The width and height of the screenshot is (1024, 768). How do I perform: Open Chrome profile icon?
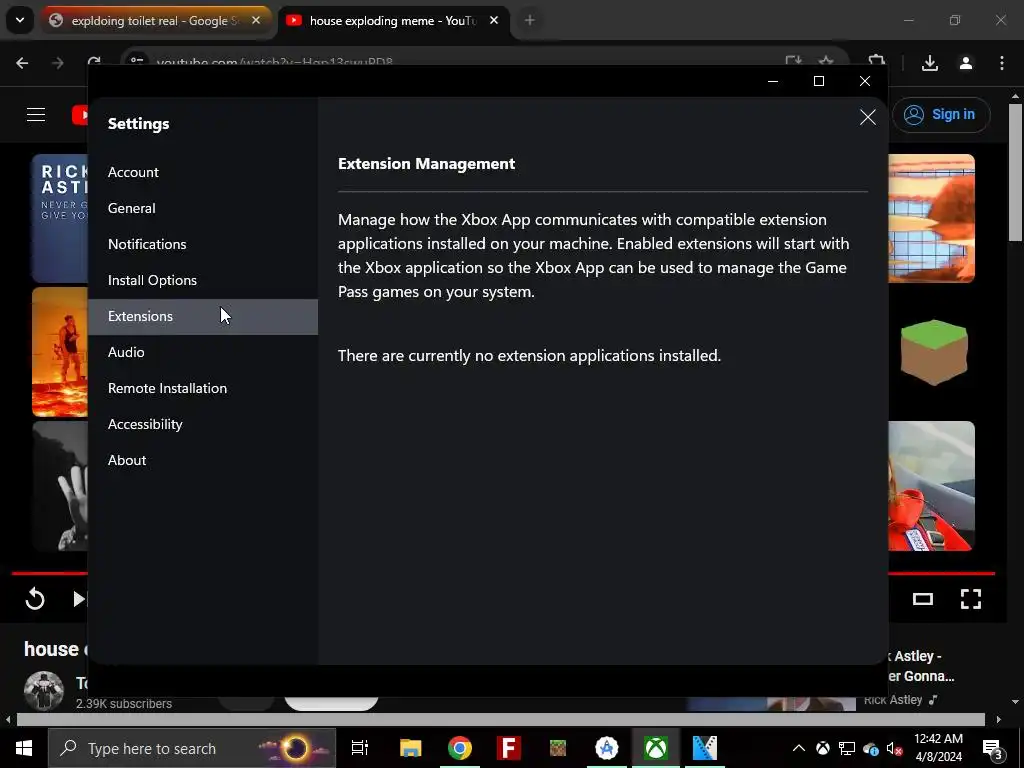966,63
